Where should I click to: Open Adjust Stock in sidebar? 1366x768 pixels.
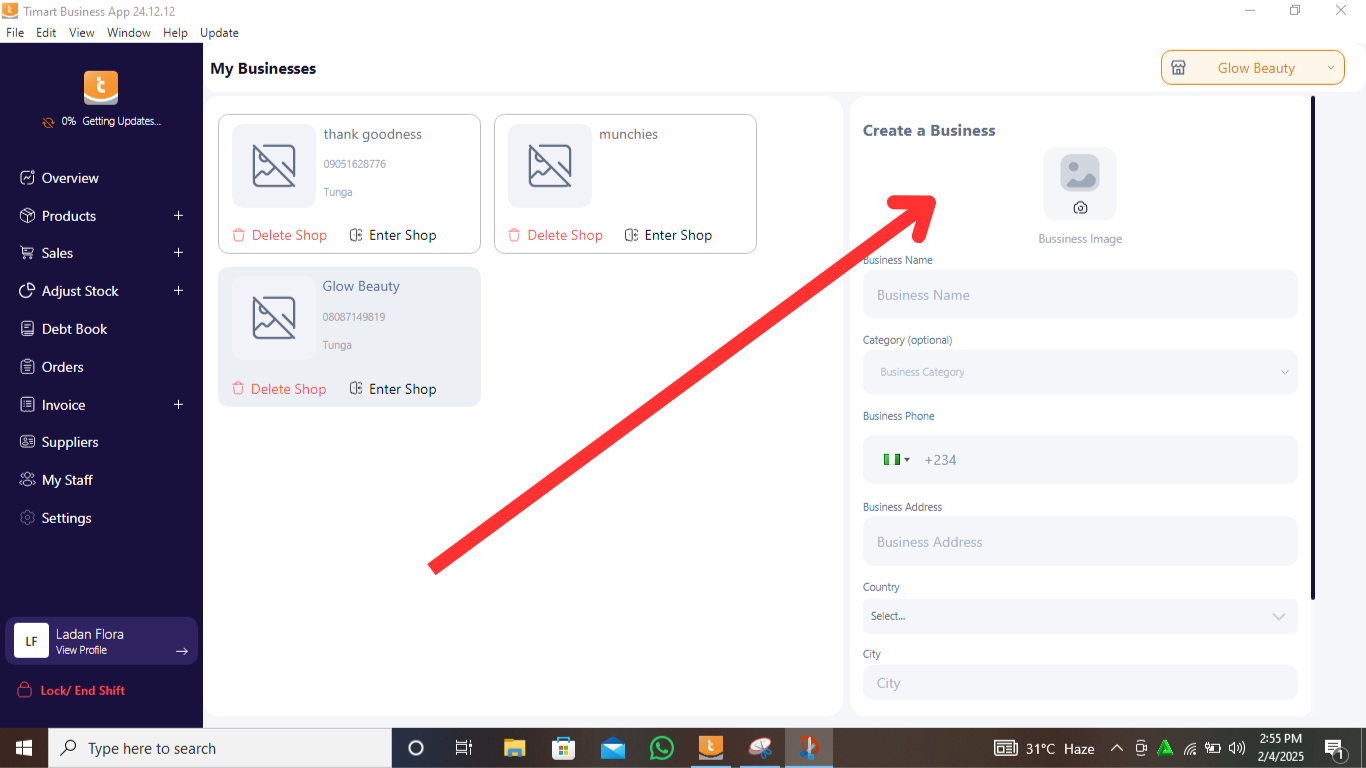tap(80, 291)
